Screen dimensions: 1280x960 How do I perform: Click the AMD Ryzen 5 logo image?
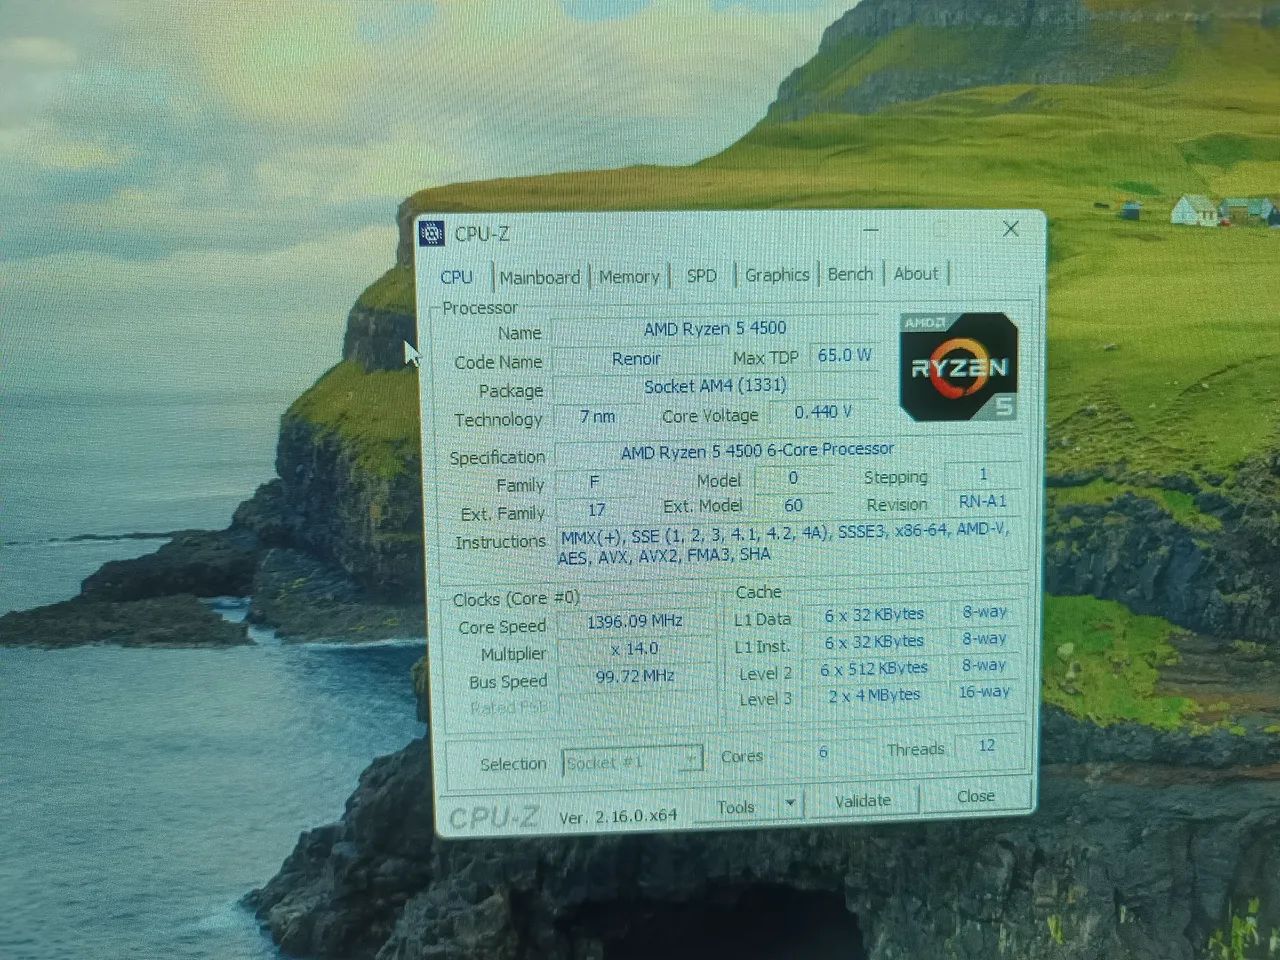point(959,367)
